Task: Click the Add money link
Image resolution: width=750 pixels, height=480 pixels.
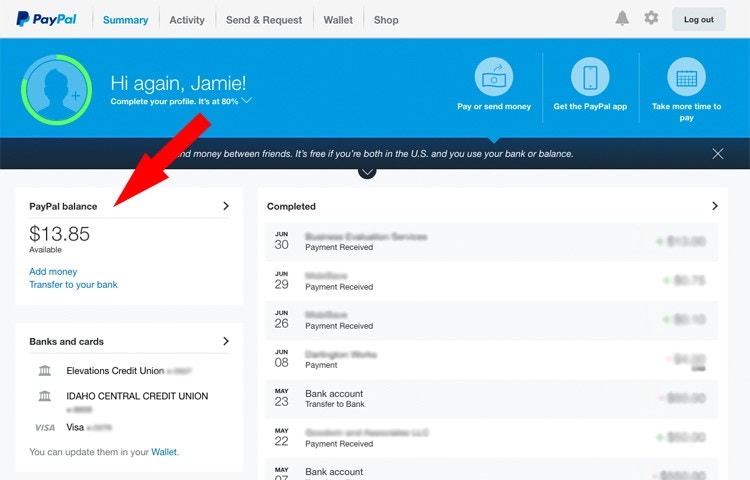Action: [x=53, y=272]
